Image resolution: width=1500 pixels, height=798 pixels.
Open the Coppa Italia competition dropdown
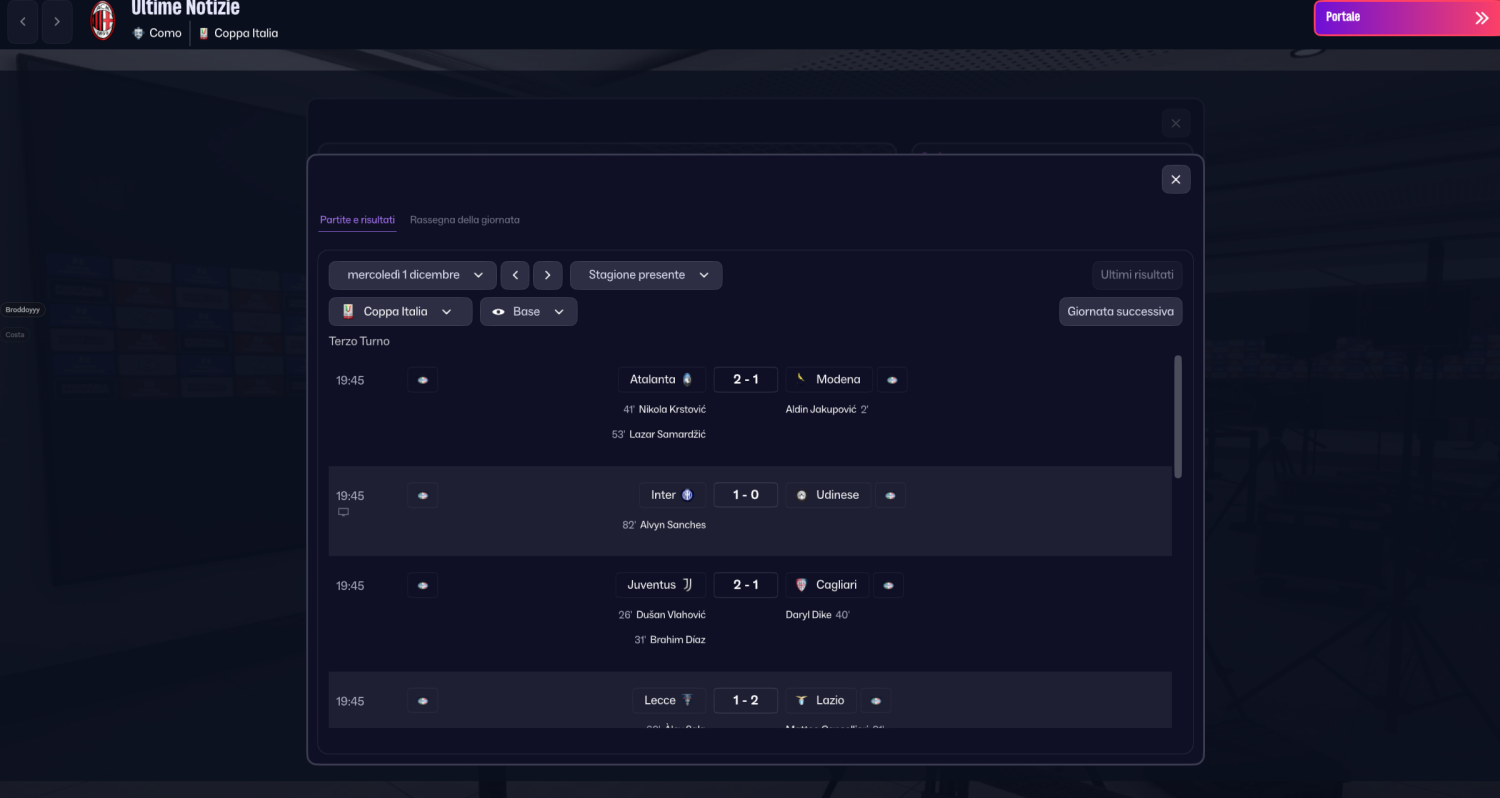click(x=400, y=311)
